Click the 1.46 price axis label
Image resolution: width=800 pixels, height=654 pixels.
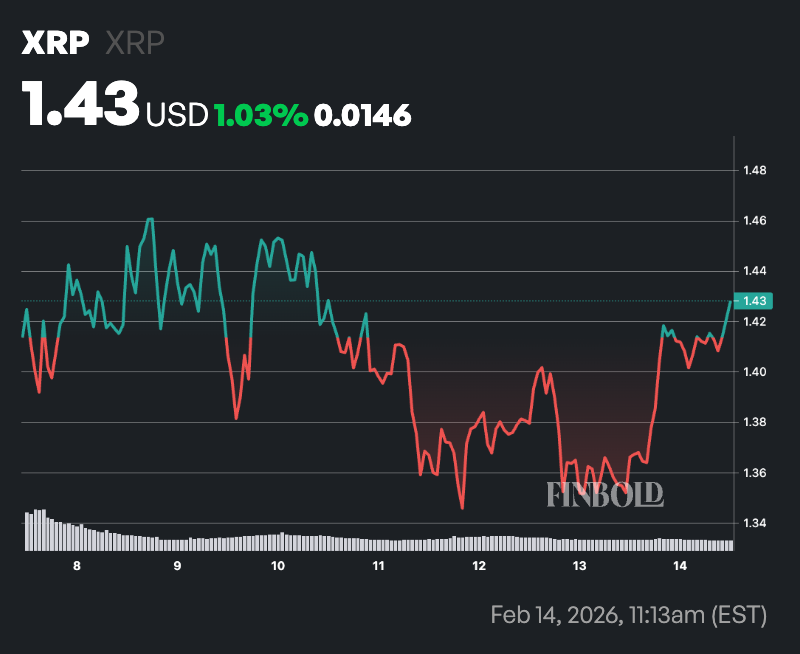coord(754,221)
